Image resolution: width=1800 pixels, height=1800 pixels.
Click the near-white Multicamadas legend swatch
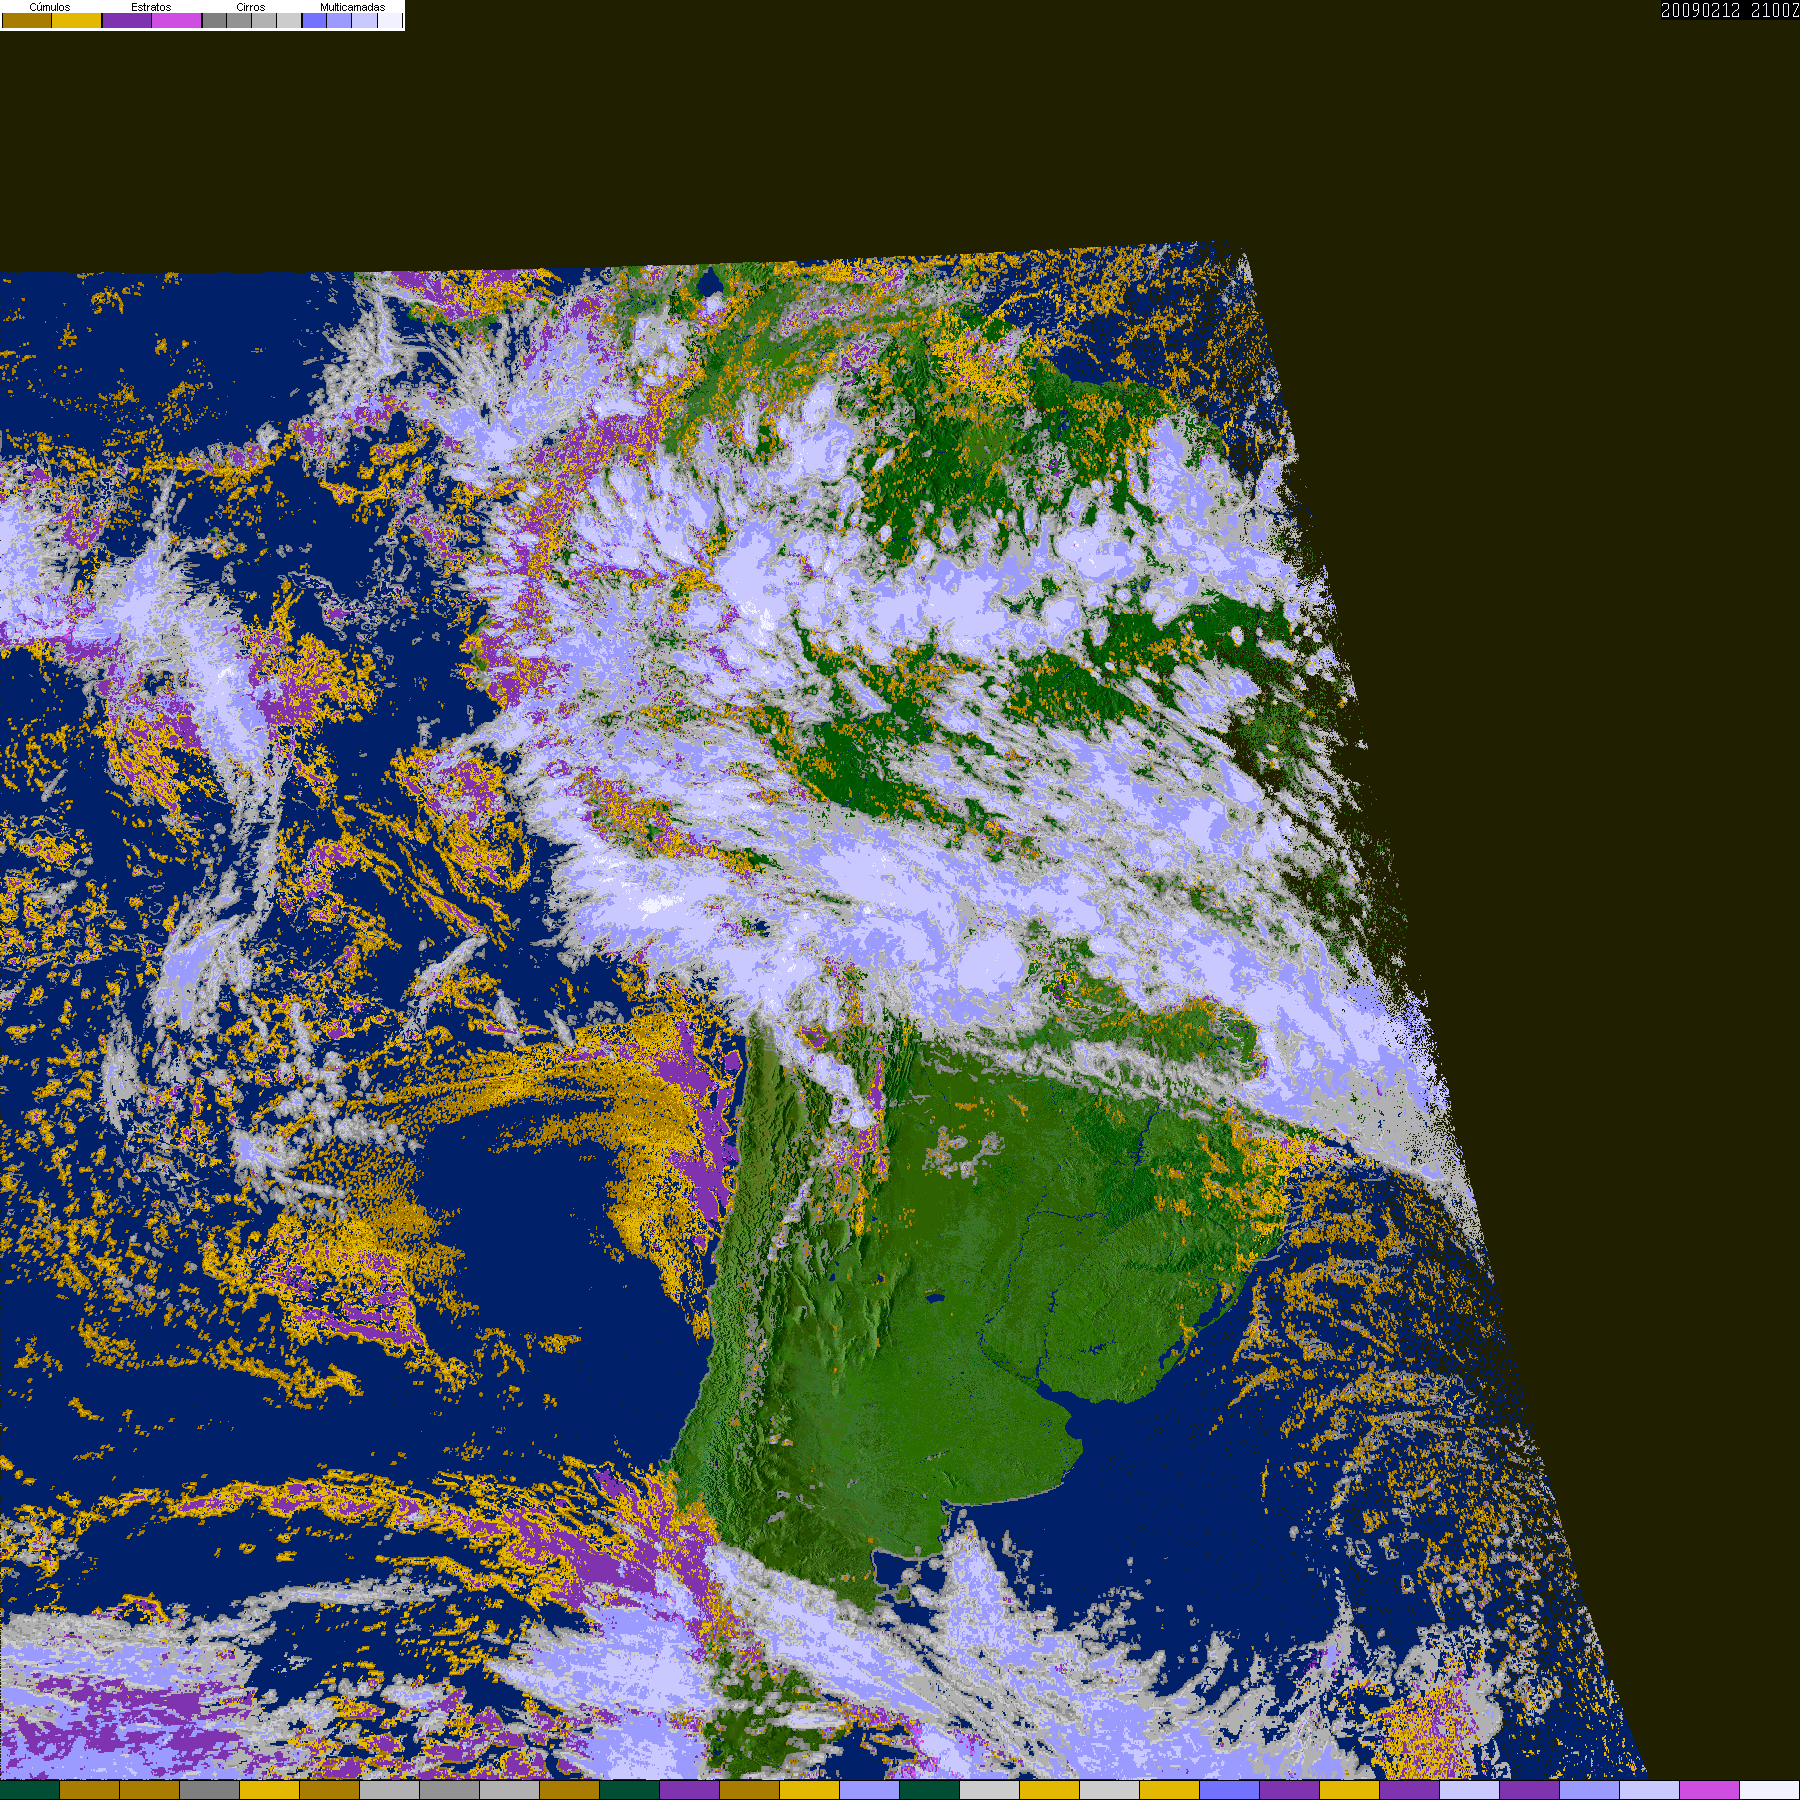click(390, 20)
